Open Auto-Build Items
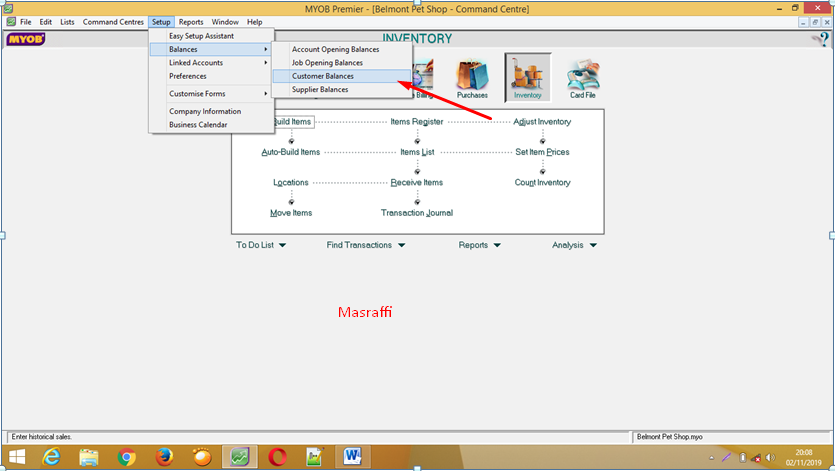 tap(291, 152)
